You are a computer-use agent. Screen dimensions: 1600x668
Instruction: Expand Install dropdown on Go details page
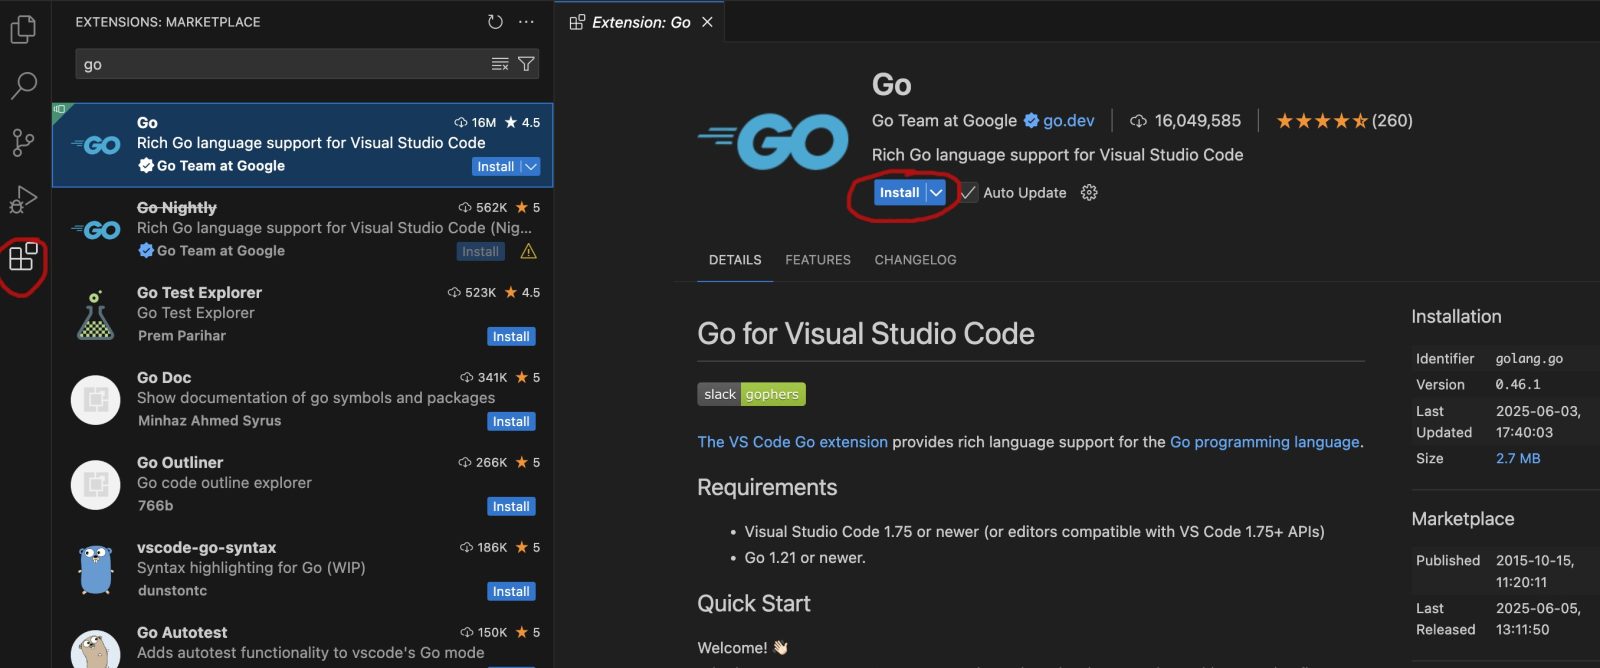pyautogui.click(x=936, y=193)
